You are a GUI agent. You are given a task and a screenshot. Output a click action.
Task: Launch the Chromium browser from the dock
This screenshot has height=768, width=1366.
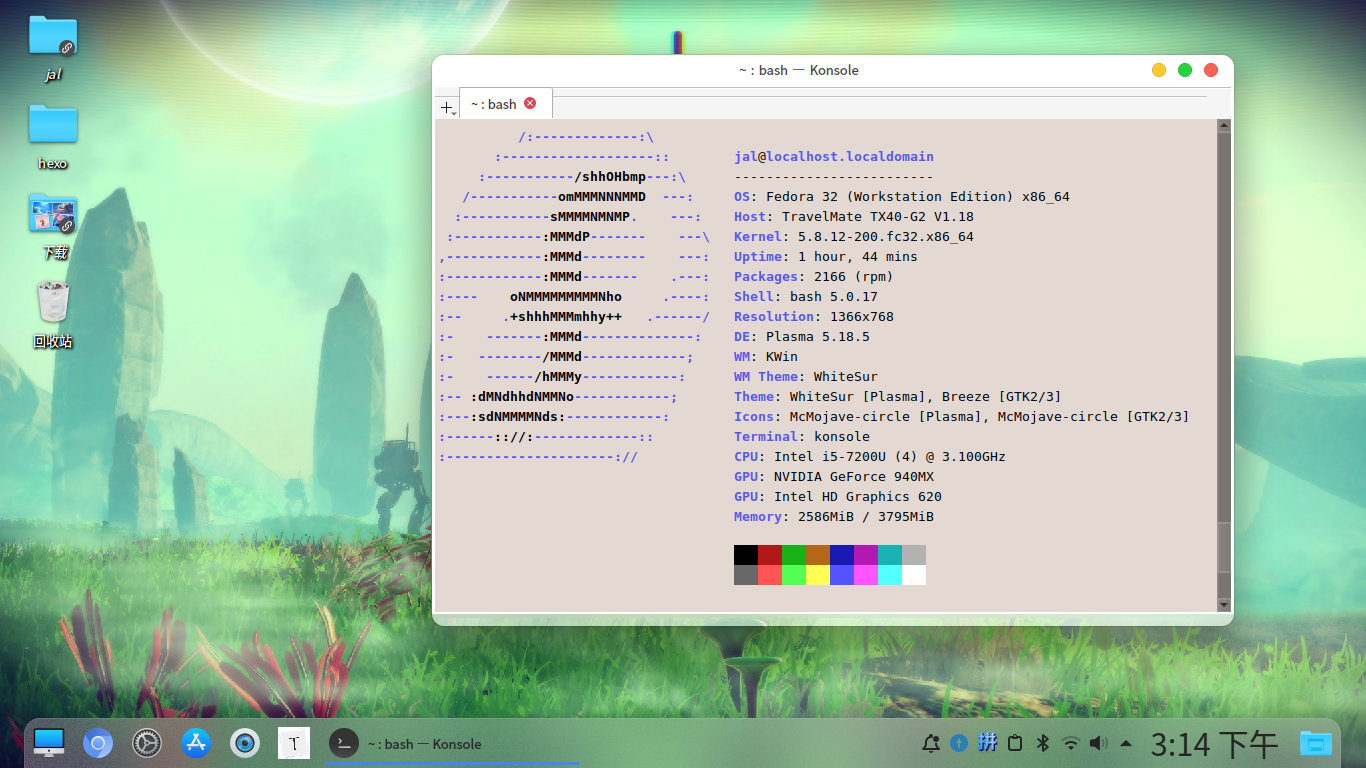coord(98,743)
